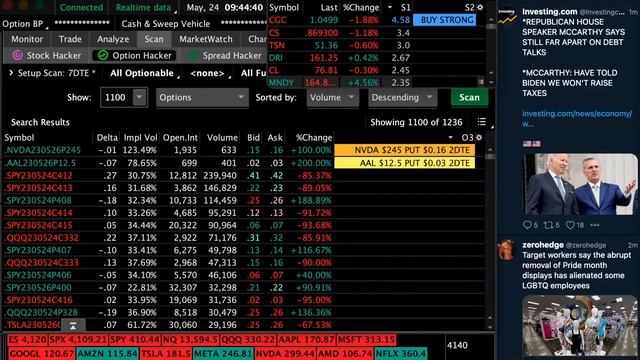Click the ES 4,120 ticker tile

tap(28, 340)
